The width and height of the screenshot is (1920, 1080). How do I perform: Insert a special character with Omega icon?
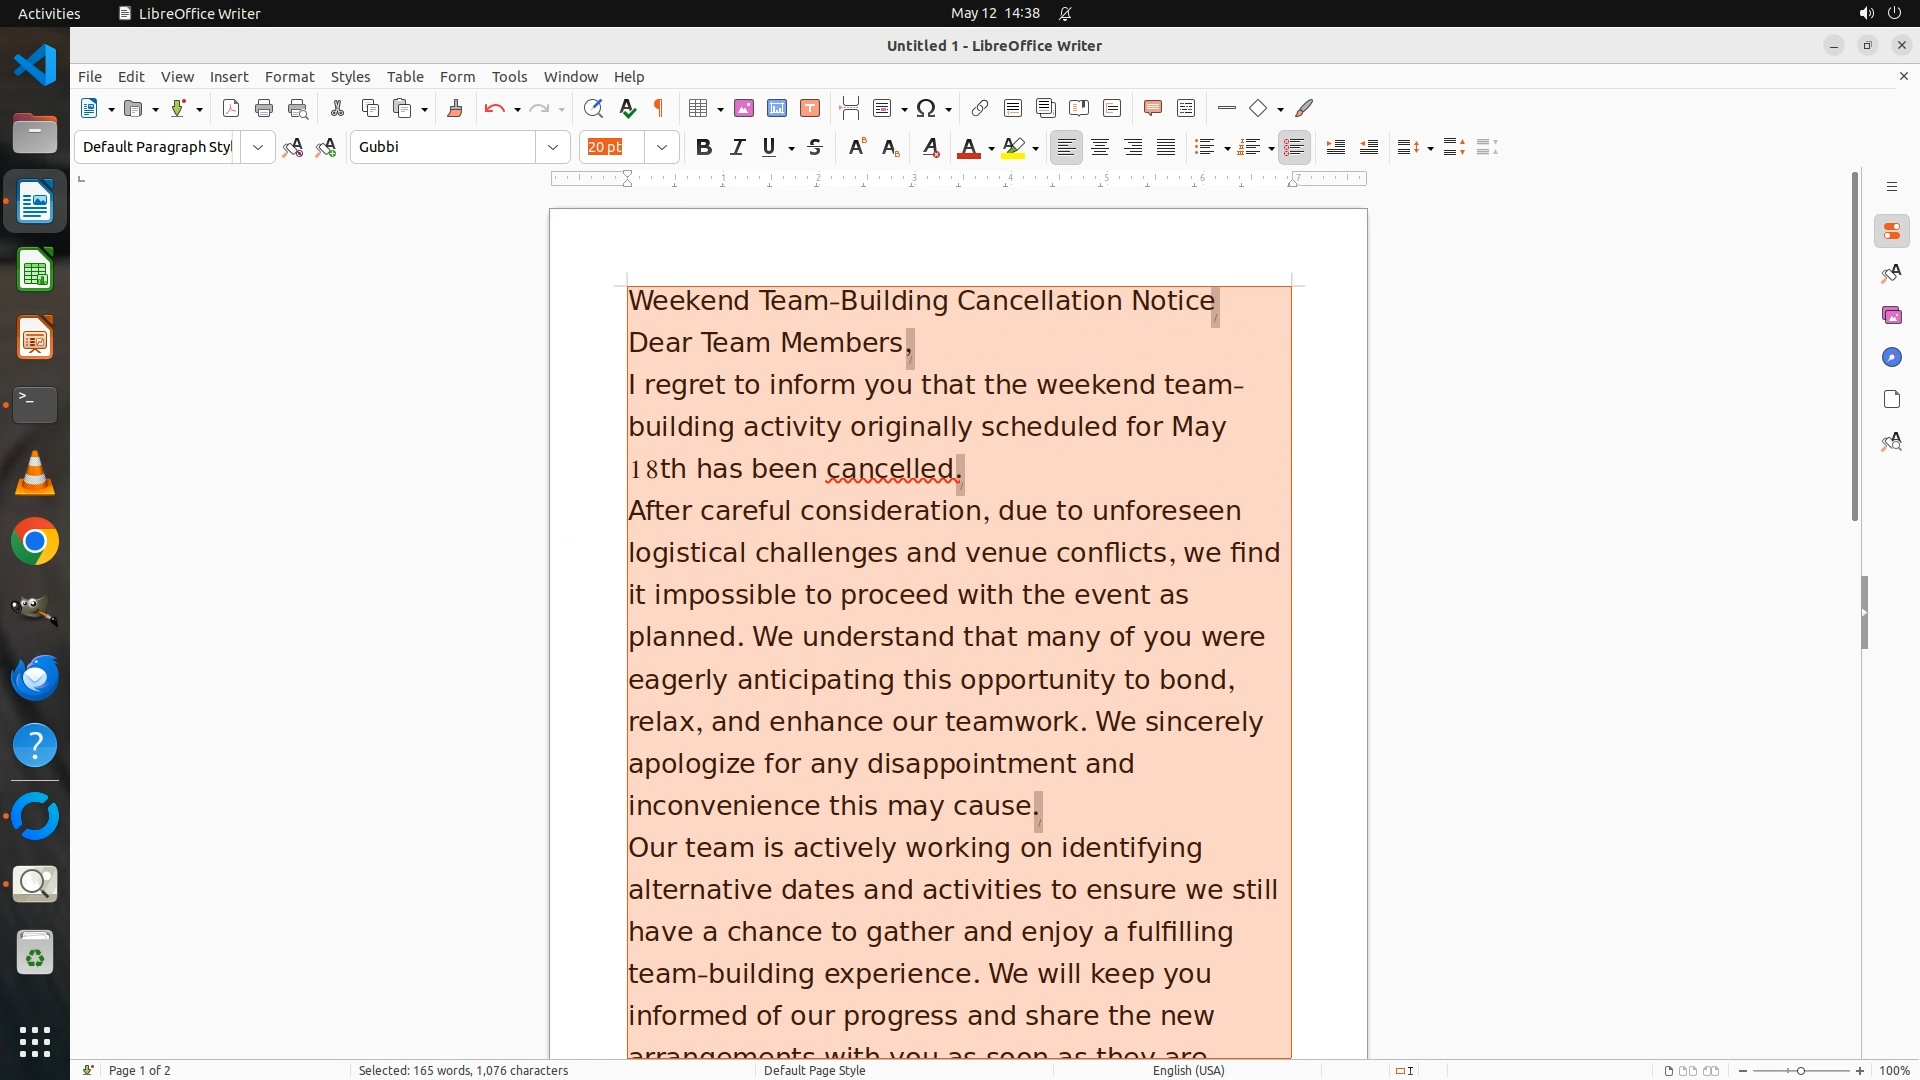coord(926,108)
